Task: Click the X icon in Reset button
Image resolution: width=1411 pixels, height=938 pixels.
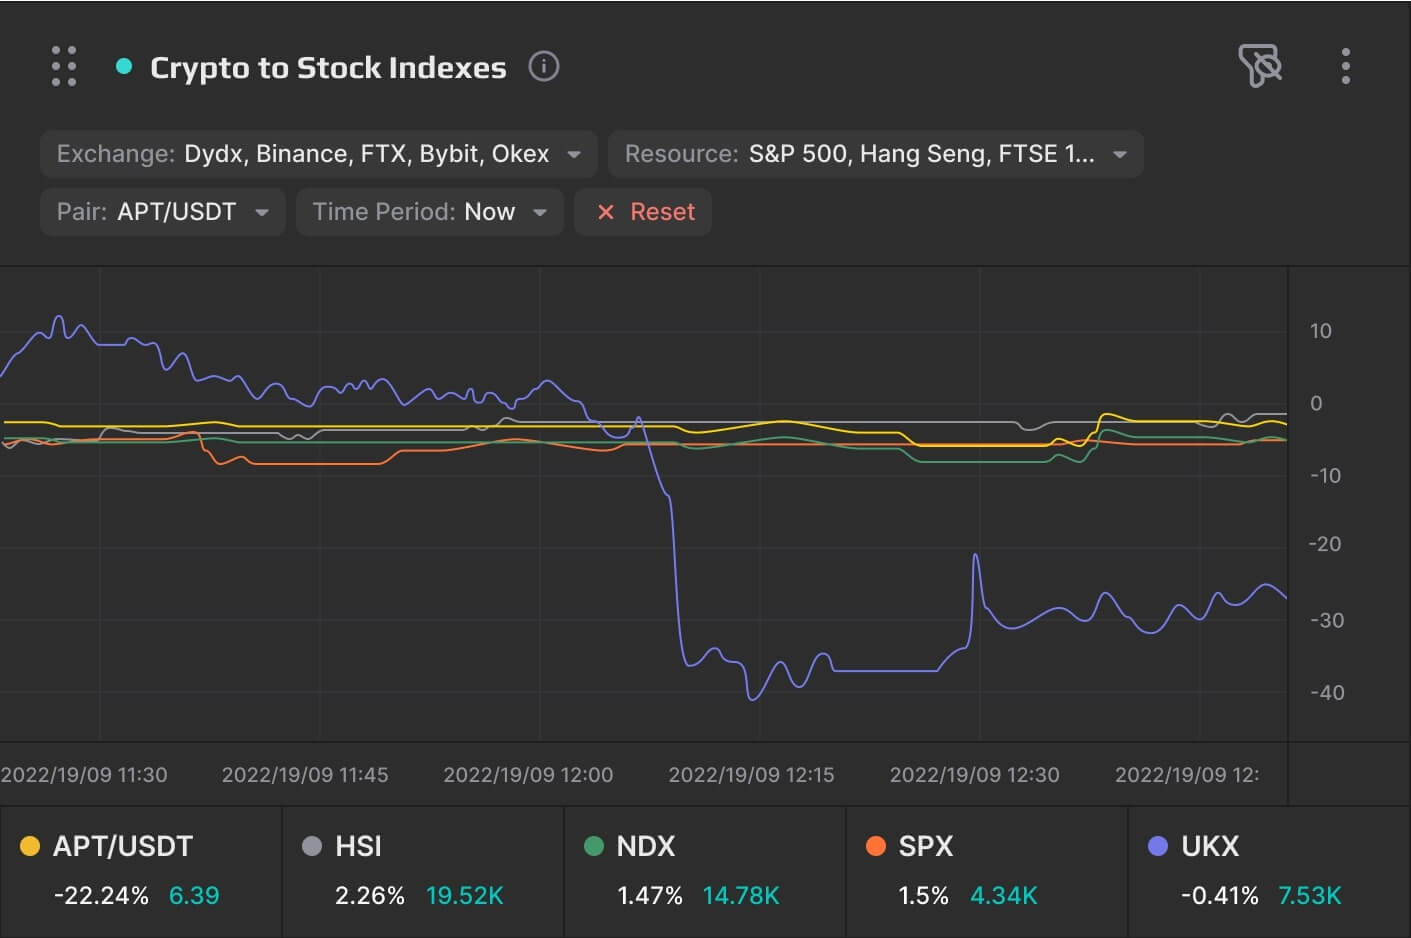Action: (605, 212)
